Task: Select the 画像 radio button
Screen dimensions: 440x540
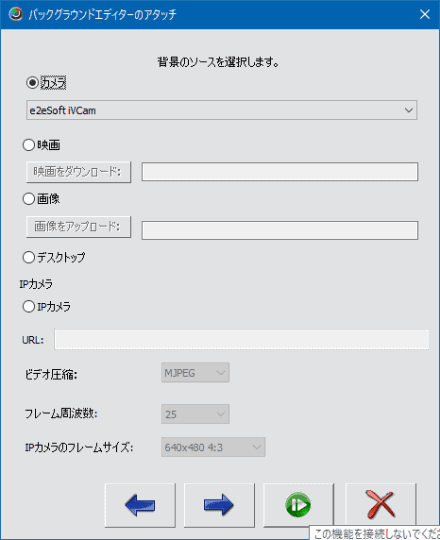Action: pos(29,199)
